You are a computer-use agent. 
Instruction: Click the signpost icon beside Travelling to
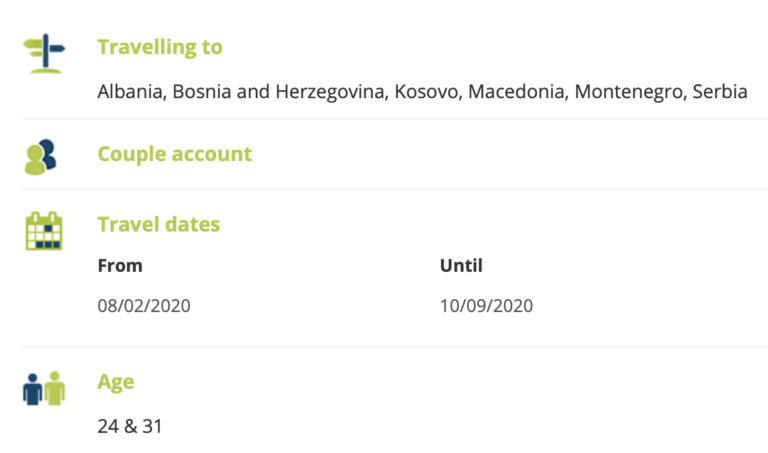[44, 53]
